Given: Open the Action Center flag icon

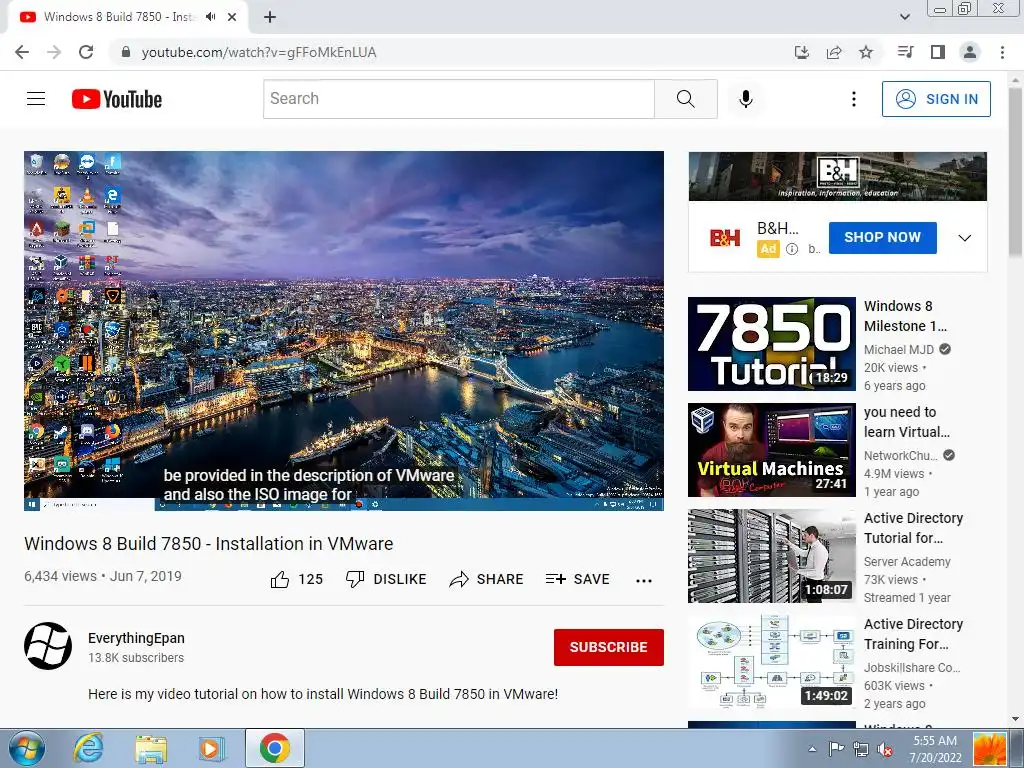Looking at the screenshot, I should [836, 749].
